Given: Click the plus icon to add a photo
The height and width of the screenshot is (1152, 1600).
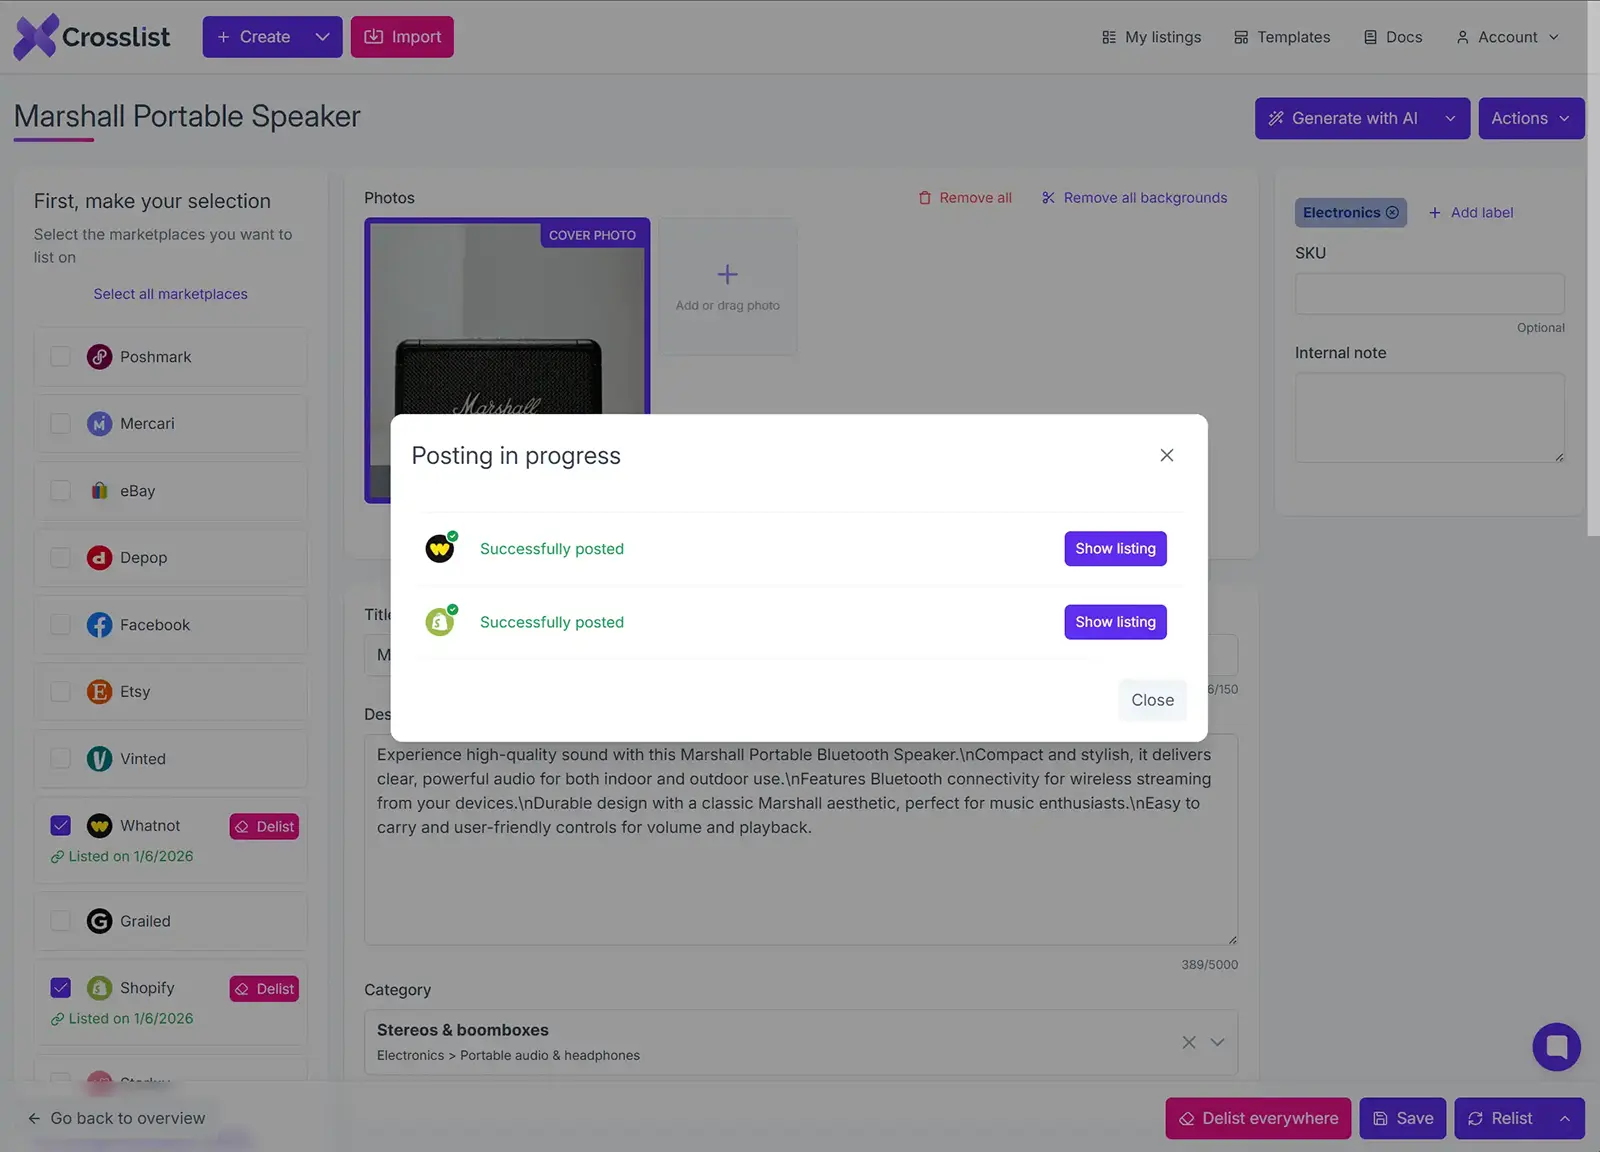Looking at the screenshot, I should tap(728, 274).
